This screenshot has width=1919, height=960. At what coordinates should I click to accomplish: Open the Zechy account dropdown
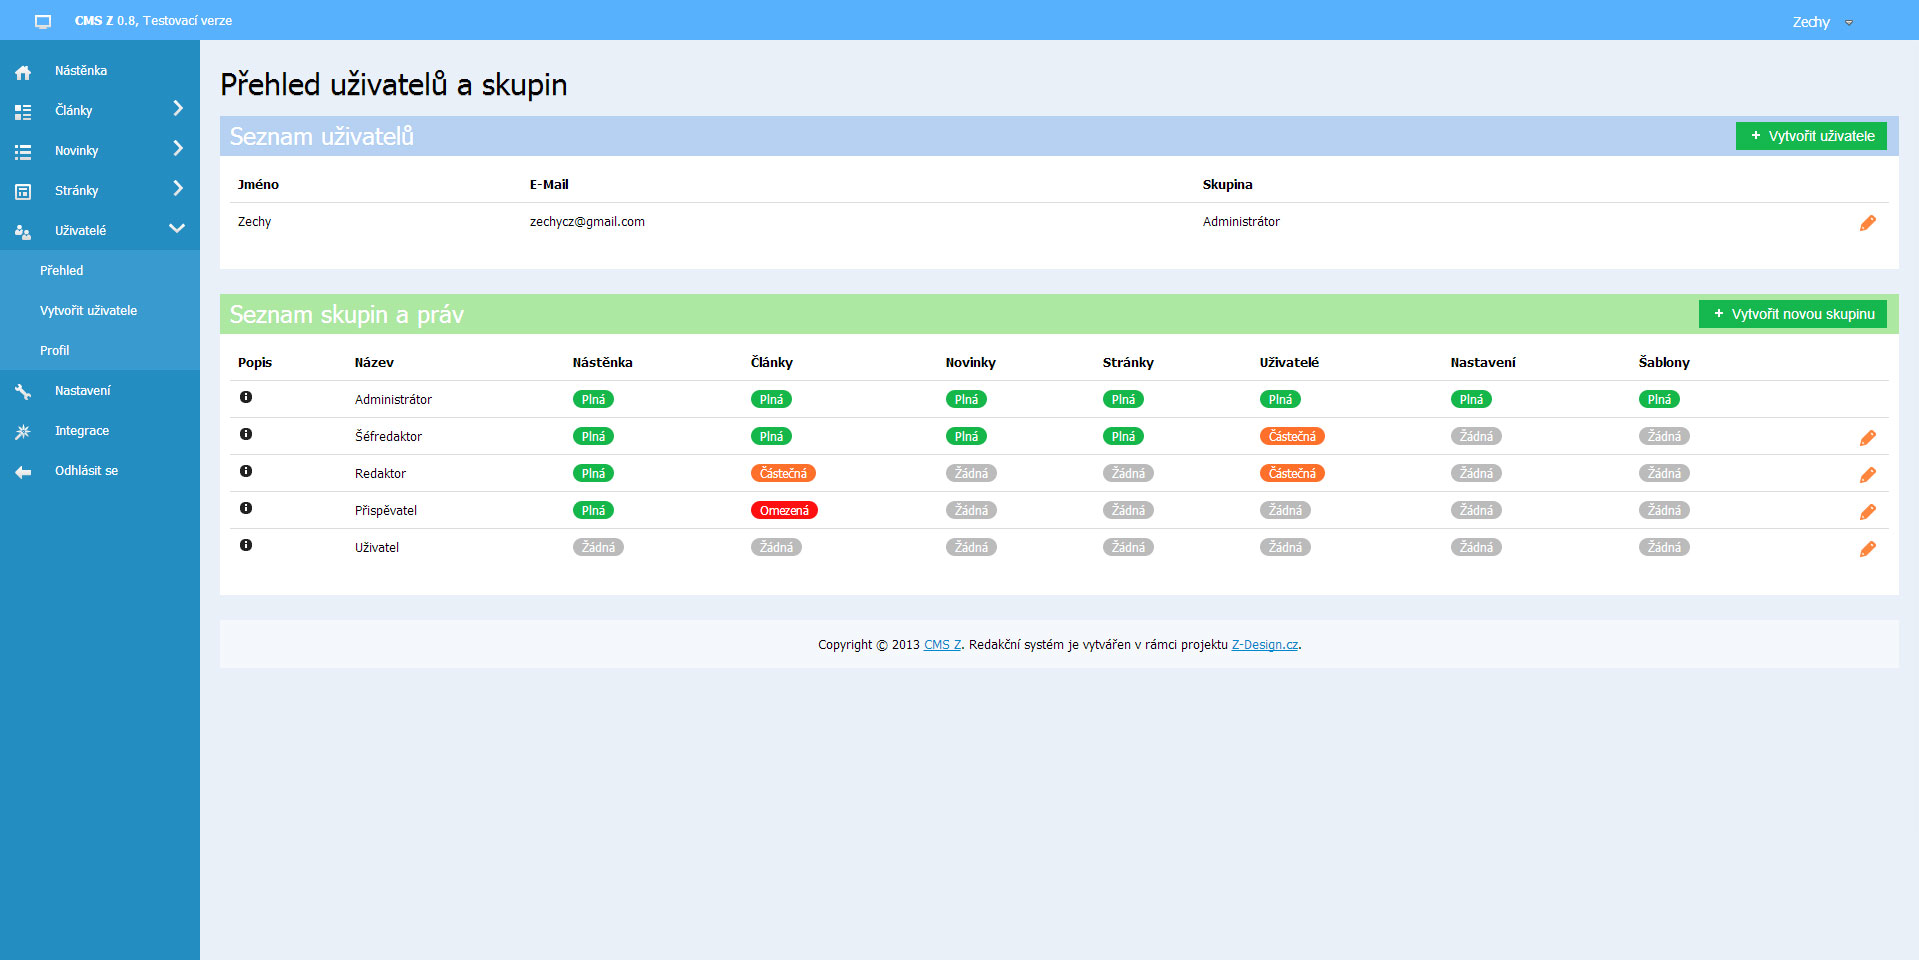click(1821, 22)
